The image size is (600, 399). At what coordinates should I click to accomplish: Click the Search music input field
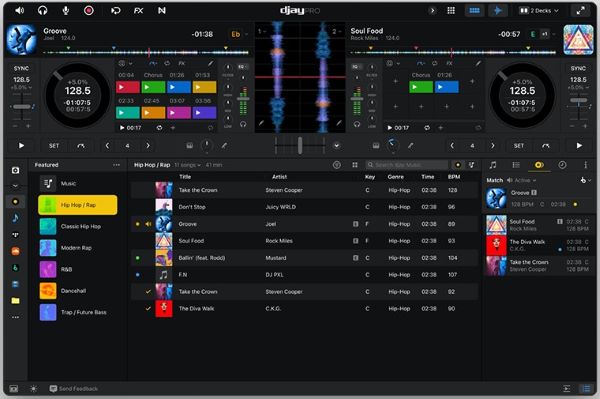407,165
